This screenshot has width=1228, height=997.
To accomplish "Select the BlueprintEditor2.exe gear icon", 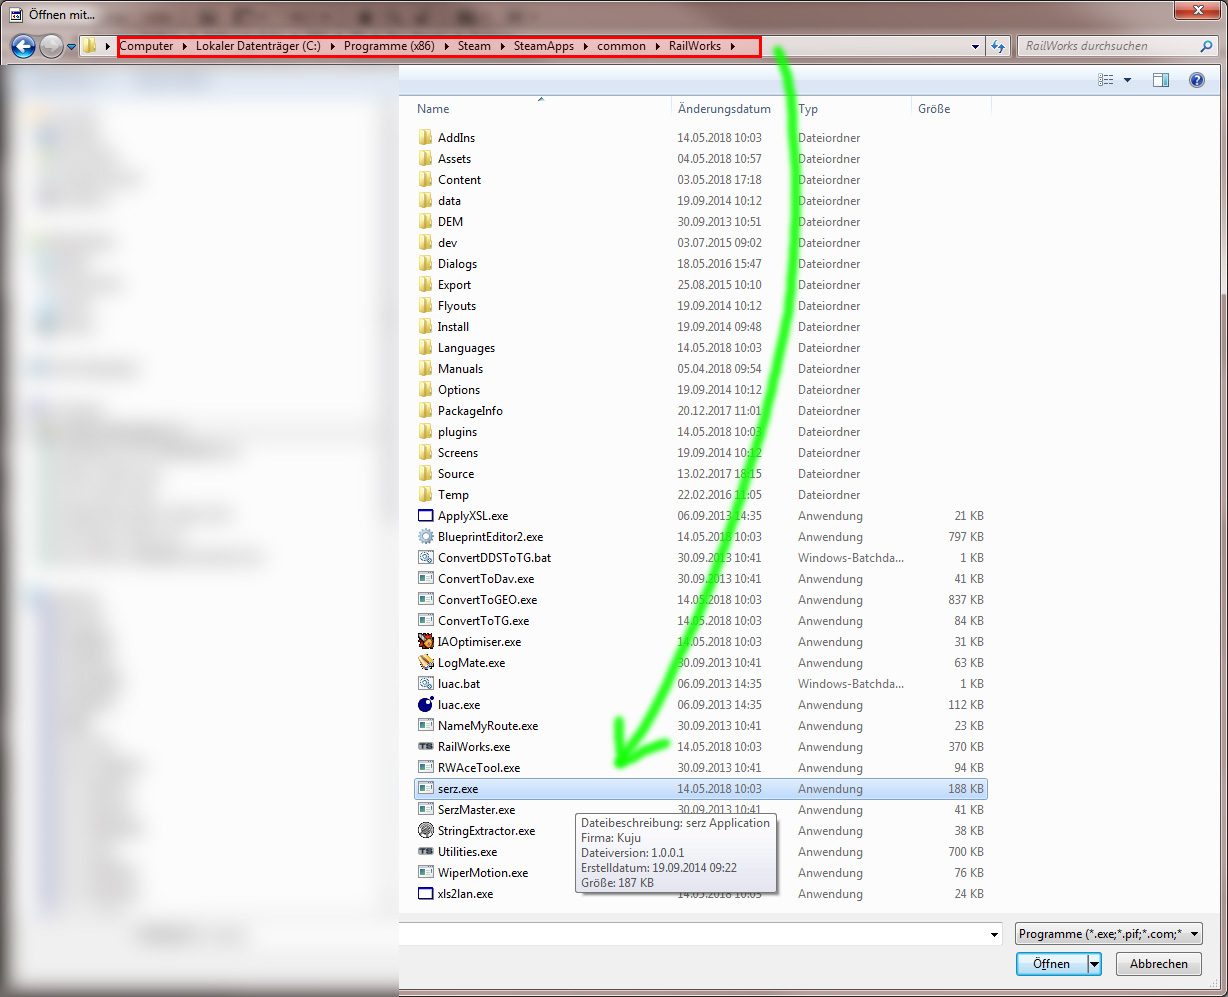I will (x=425, y=537).
